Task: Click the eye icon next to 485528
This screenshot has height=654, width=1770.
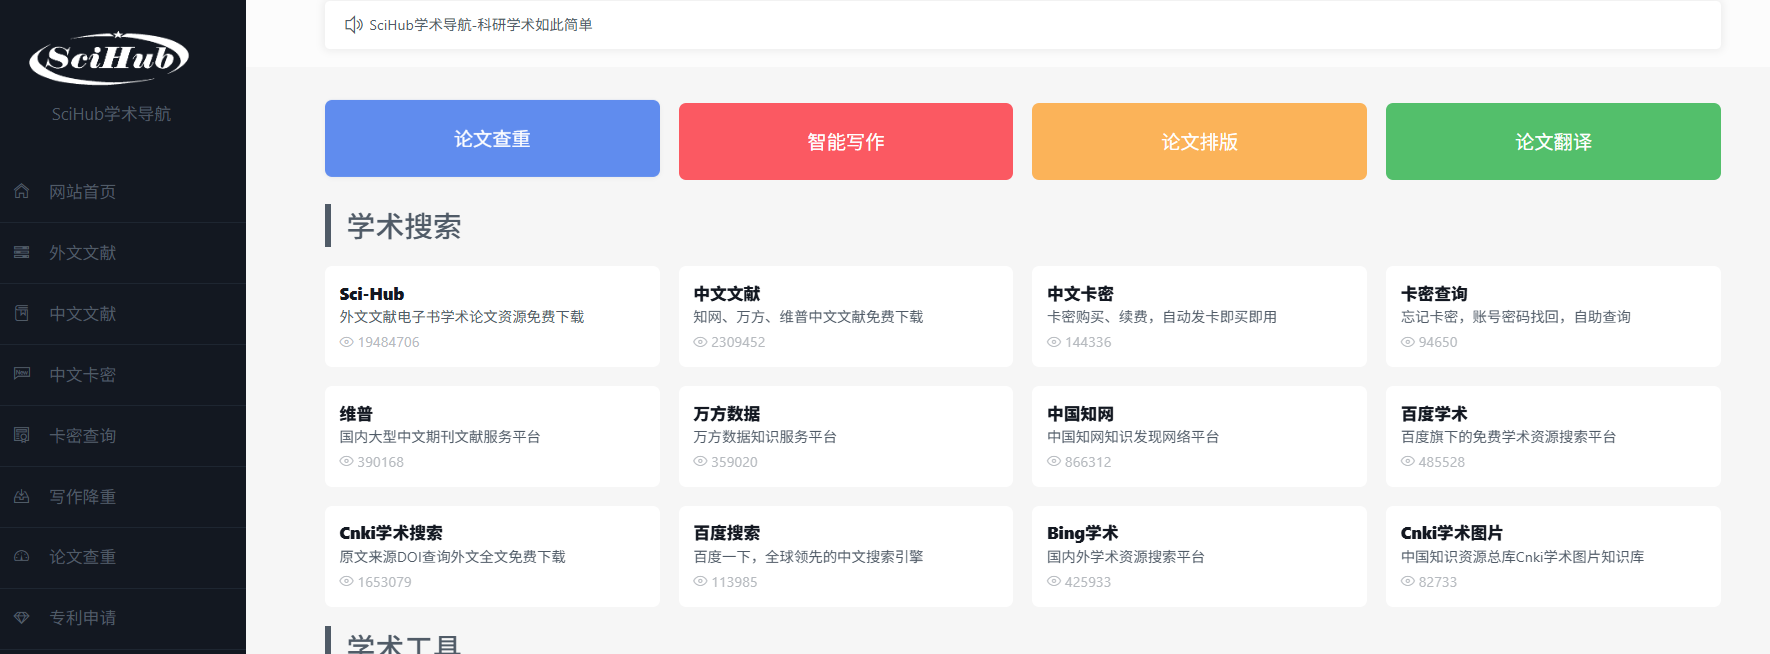Action: [1408, 462]
